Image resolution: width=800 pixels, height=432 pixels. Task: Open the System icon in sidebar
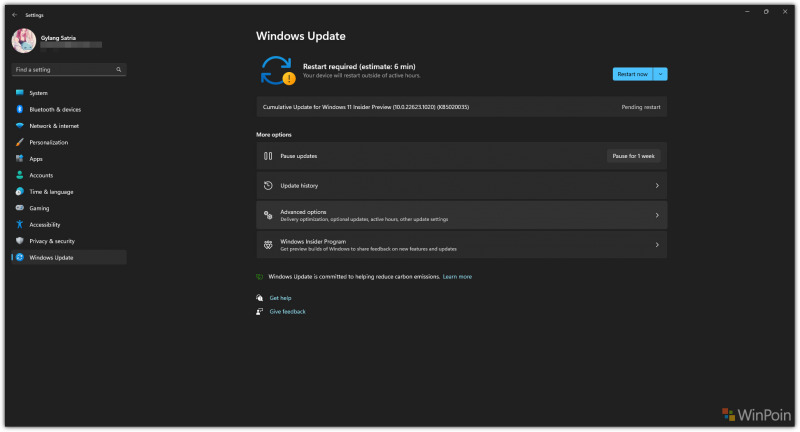click(x=19, y=93)
